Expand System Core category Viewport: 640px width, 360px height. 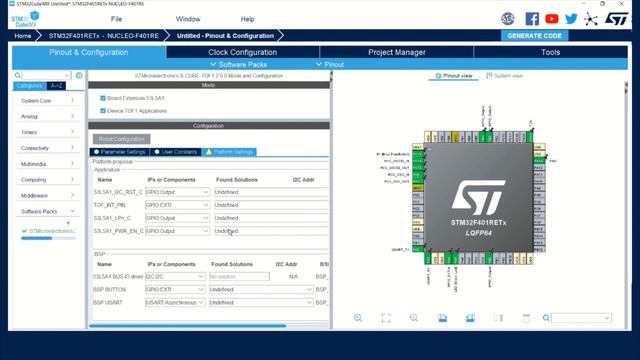click(47, 100)
